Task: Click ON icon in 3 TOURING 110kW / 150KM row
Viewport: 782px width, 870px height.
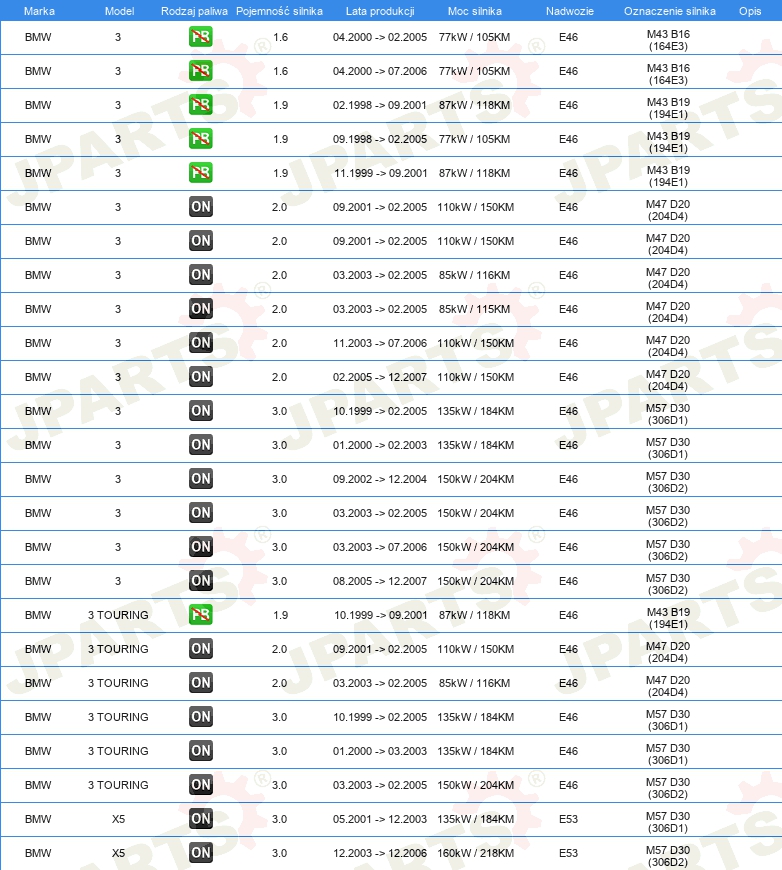Action: pos(200,649)
